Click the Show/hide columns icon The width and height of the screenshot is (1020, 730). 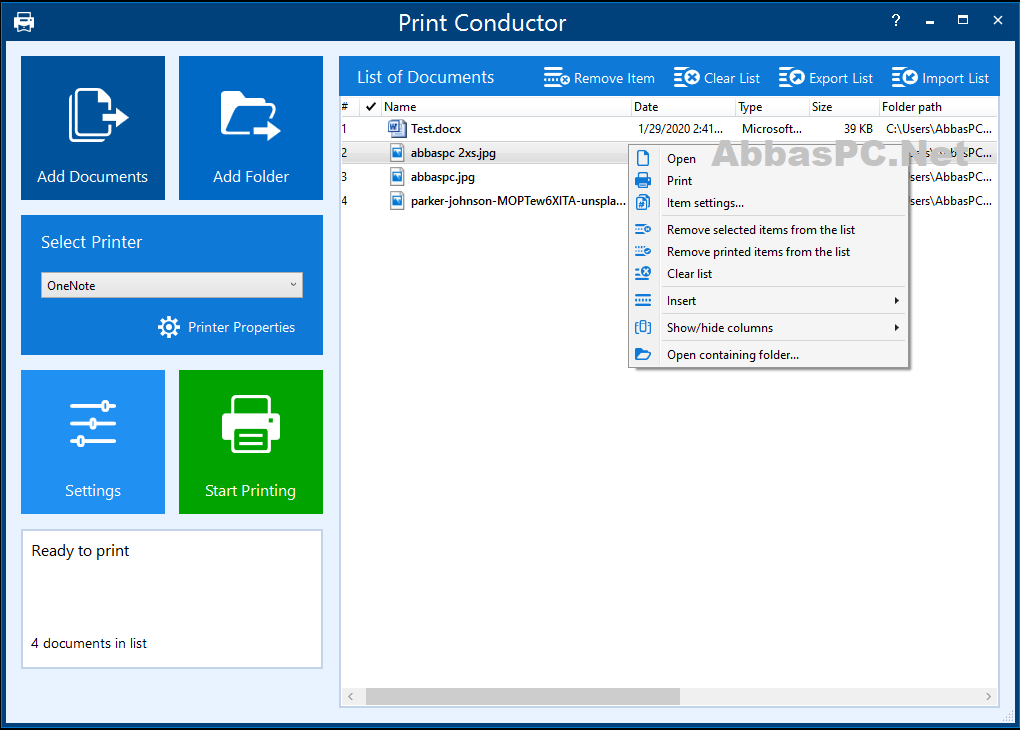(x=643, y=327)
